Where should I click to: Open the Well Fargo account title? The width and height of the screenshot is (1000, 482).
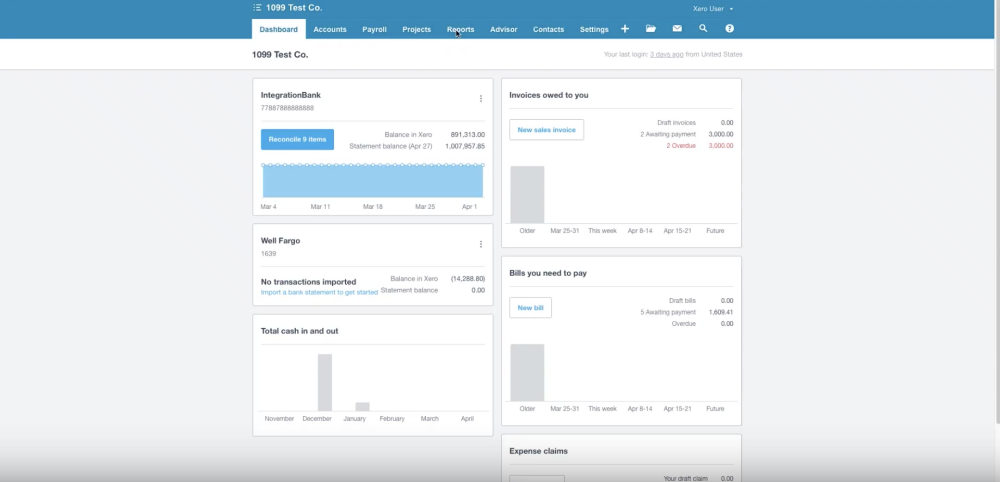tap(280, 241)
